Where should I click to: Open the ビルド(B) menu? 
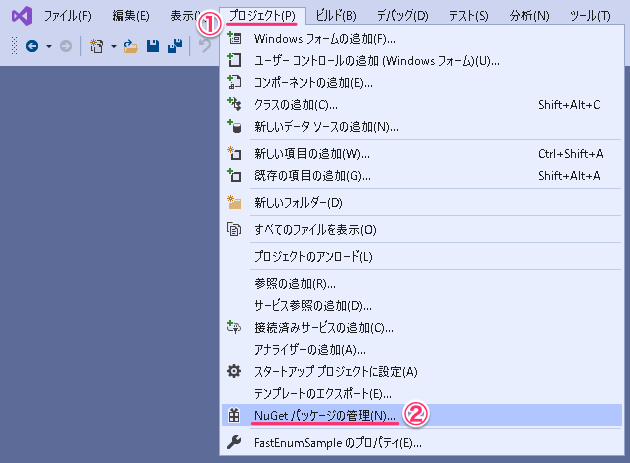(x=335, y=16)
